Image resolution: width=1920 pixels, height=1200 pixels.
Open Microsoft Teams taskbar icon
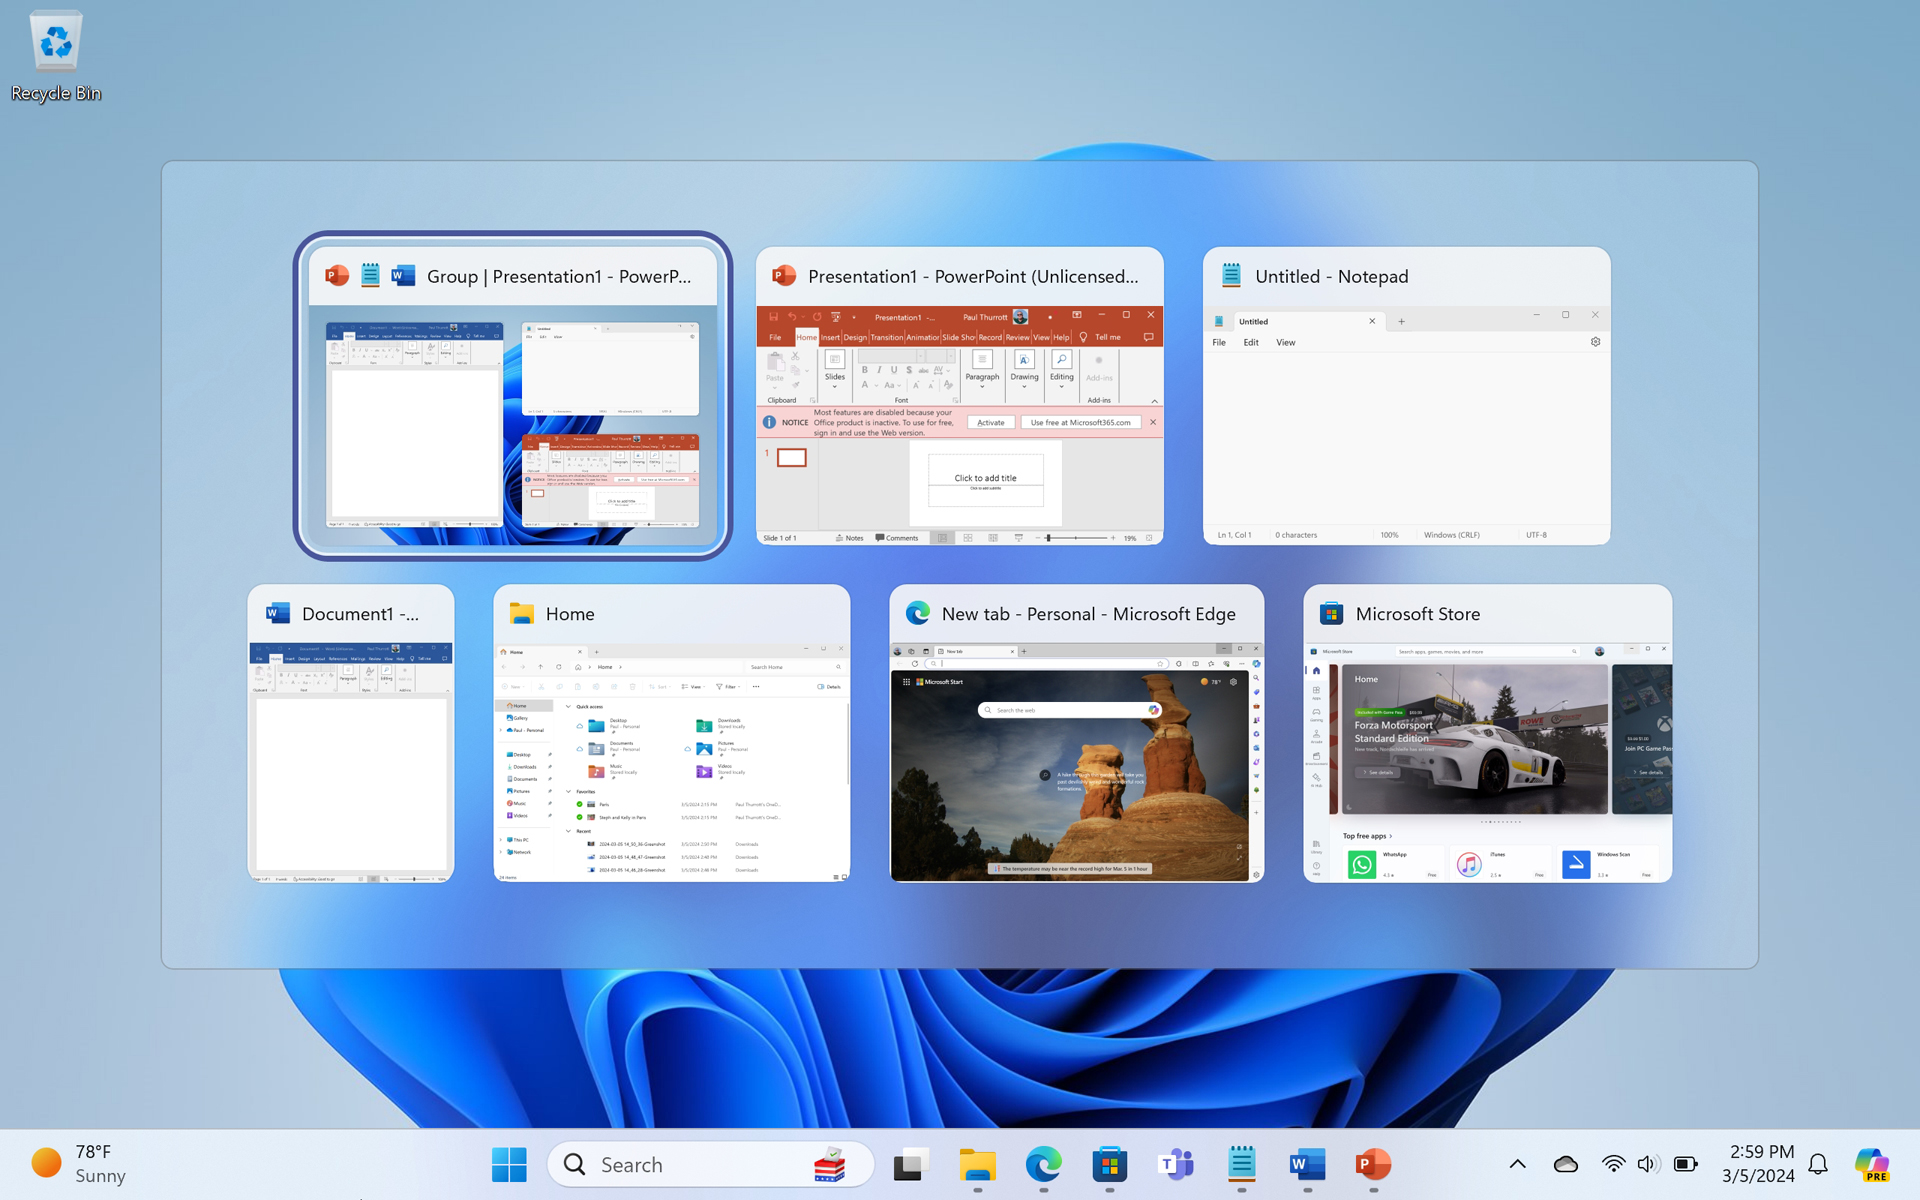[x=1175, y=1164]
